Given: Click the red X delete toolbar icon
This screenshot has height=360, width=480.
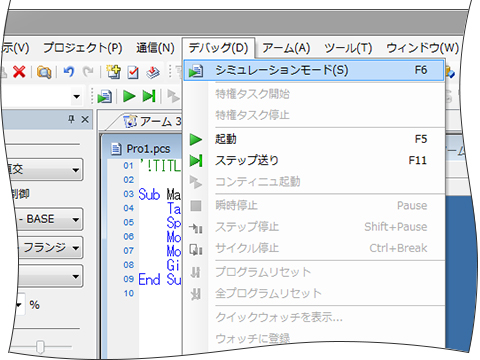Looking at the screenshot, I should [19, 72].
